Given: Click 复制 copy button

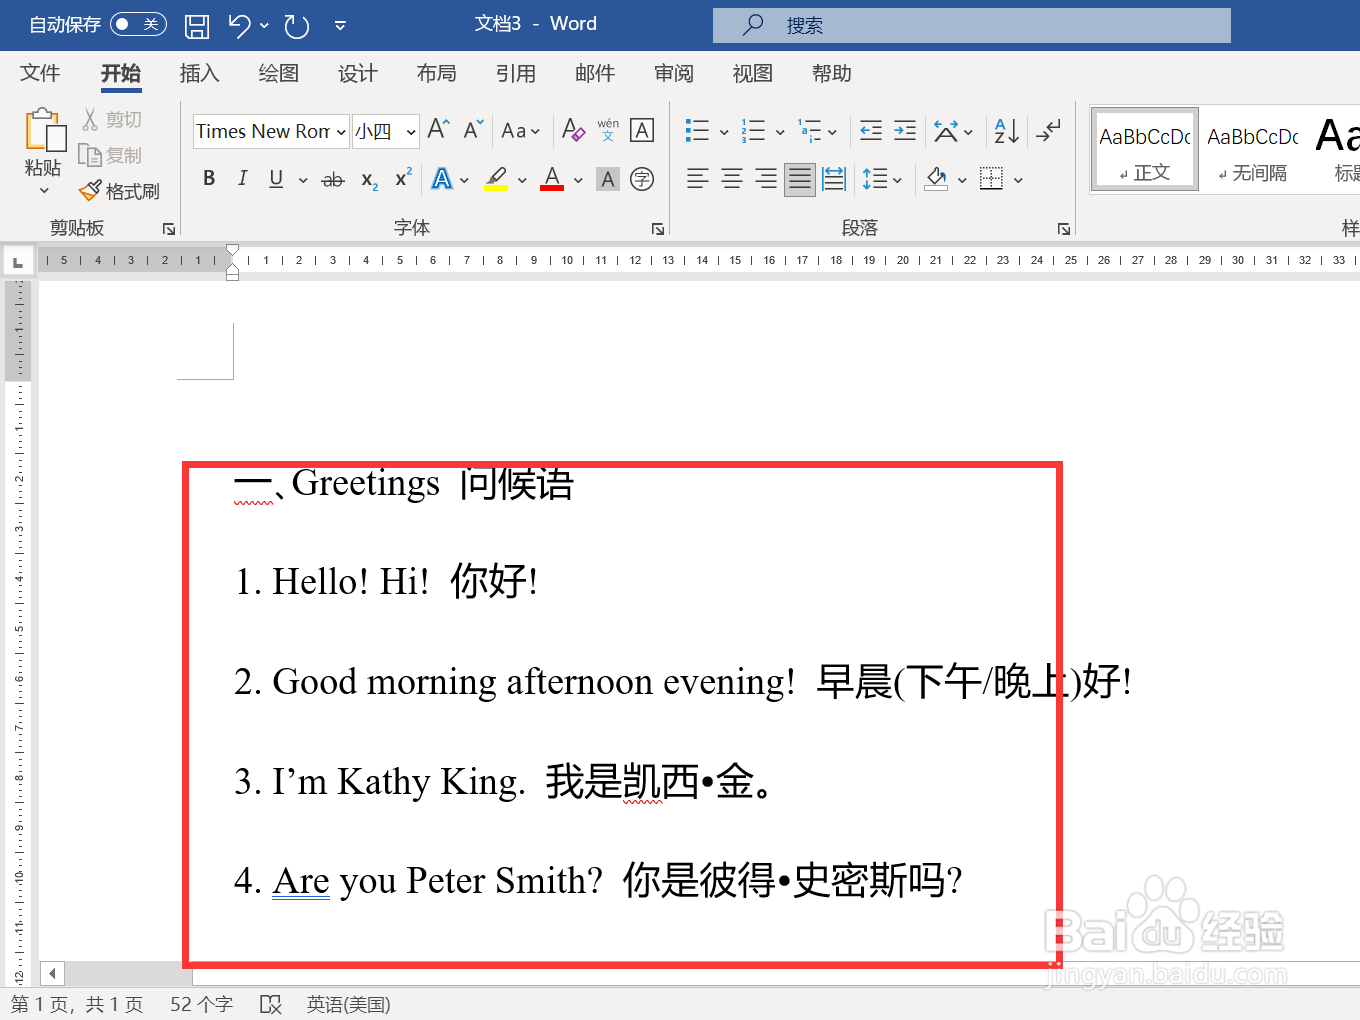Looking at the screenshot, I should pyautogui.click(x=111, y=155).
